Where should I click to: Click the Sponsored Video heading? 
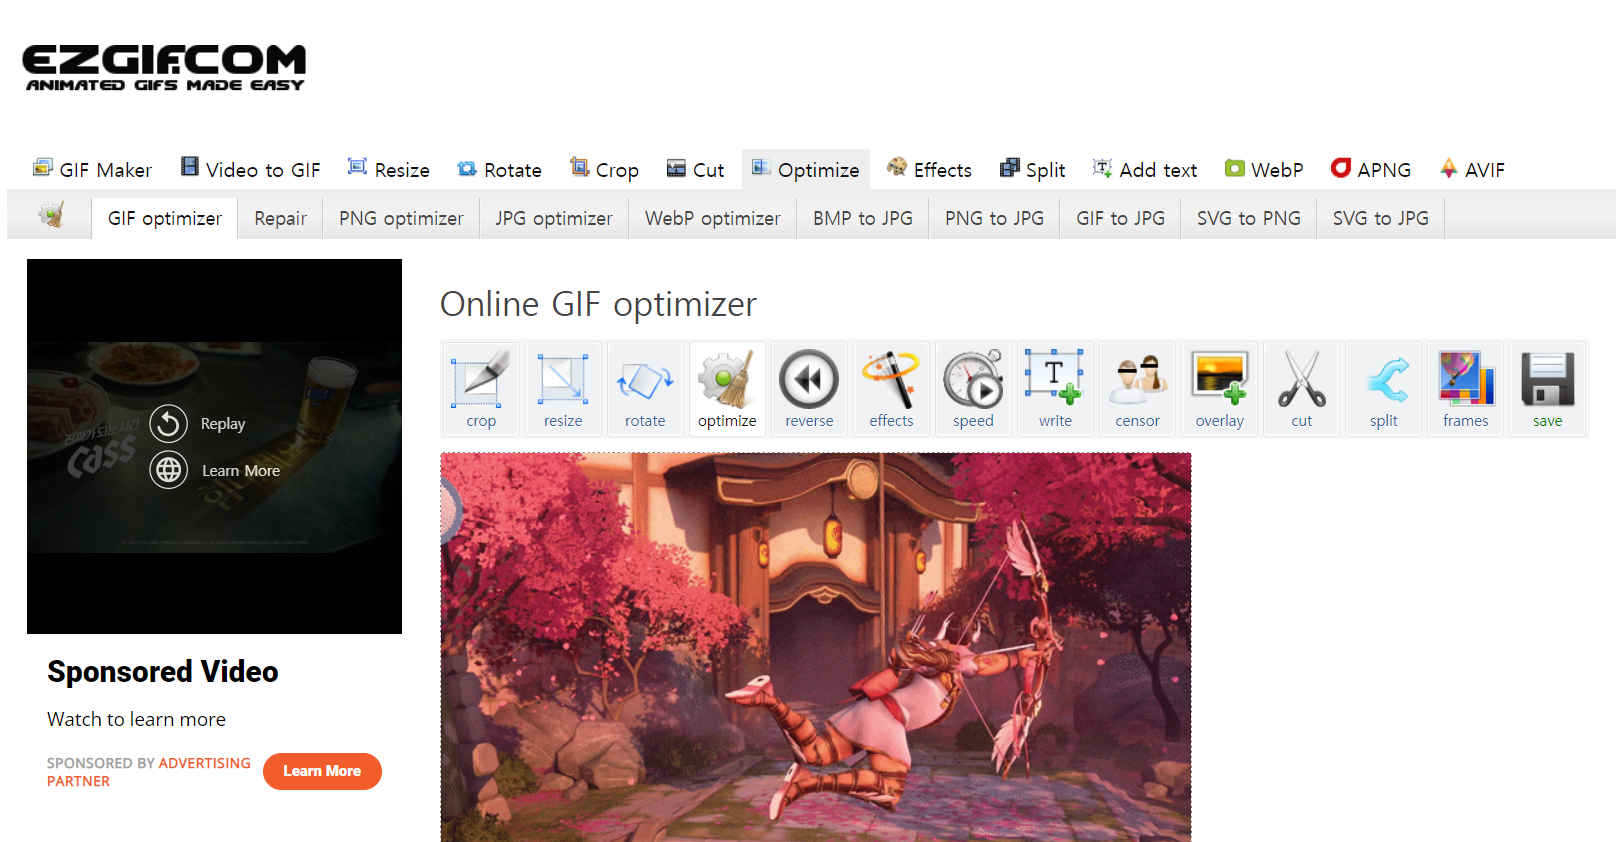click(x=163, y=671)
